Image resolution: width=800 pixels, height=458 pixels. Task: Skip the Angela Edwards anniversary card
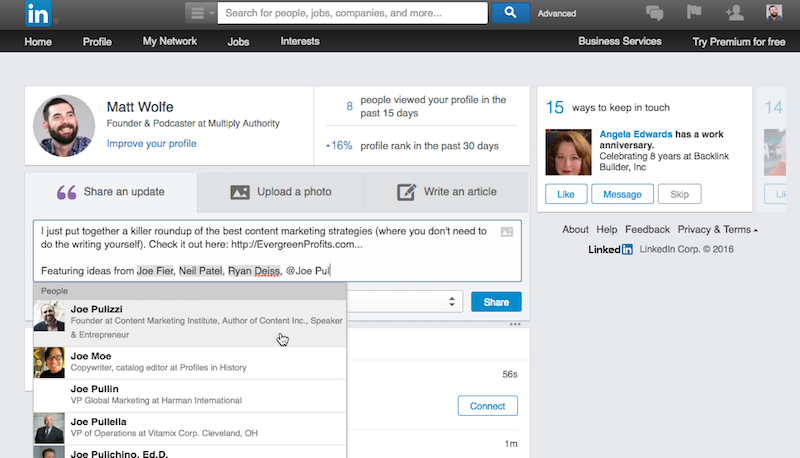680,194
